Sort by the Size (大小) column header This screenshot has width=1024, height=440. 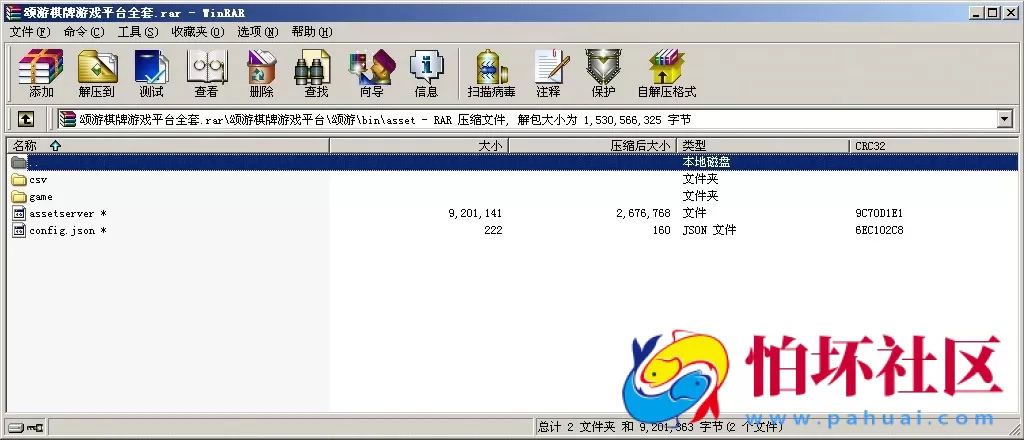419,146
